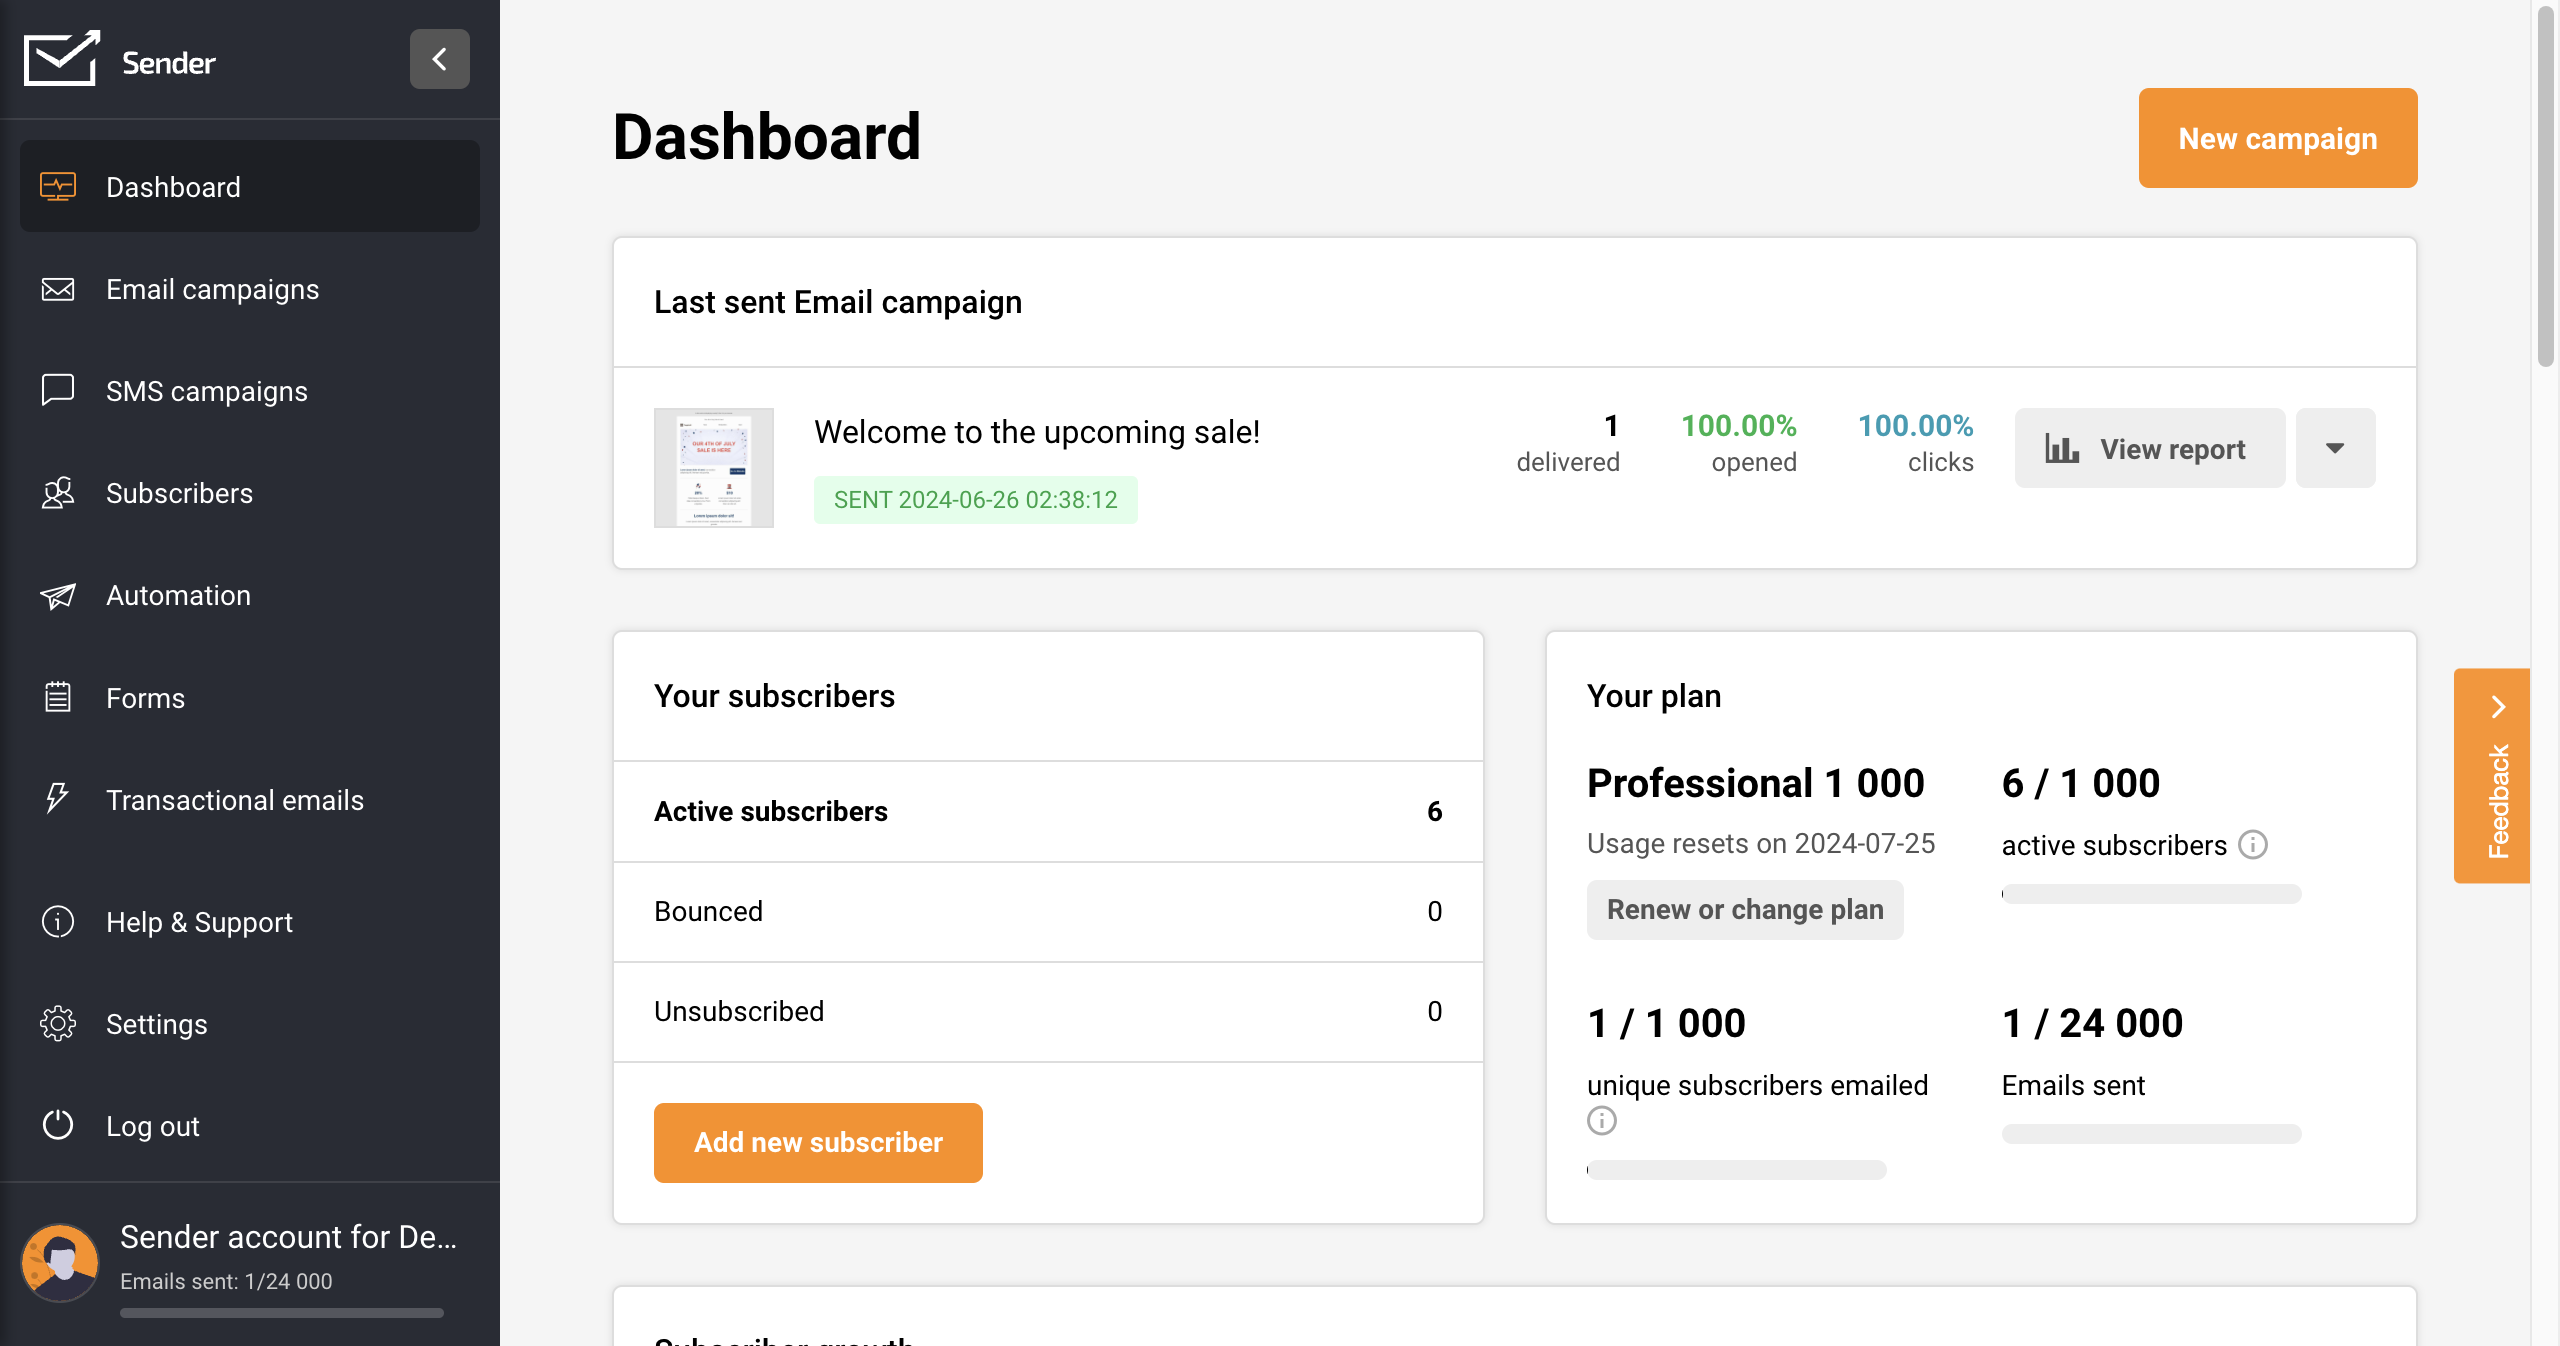This screenshot has width=2560, height=1346.
Task: Click the Email campaigns envelope icon
Action: tap(58, 289)
